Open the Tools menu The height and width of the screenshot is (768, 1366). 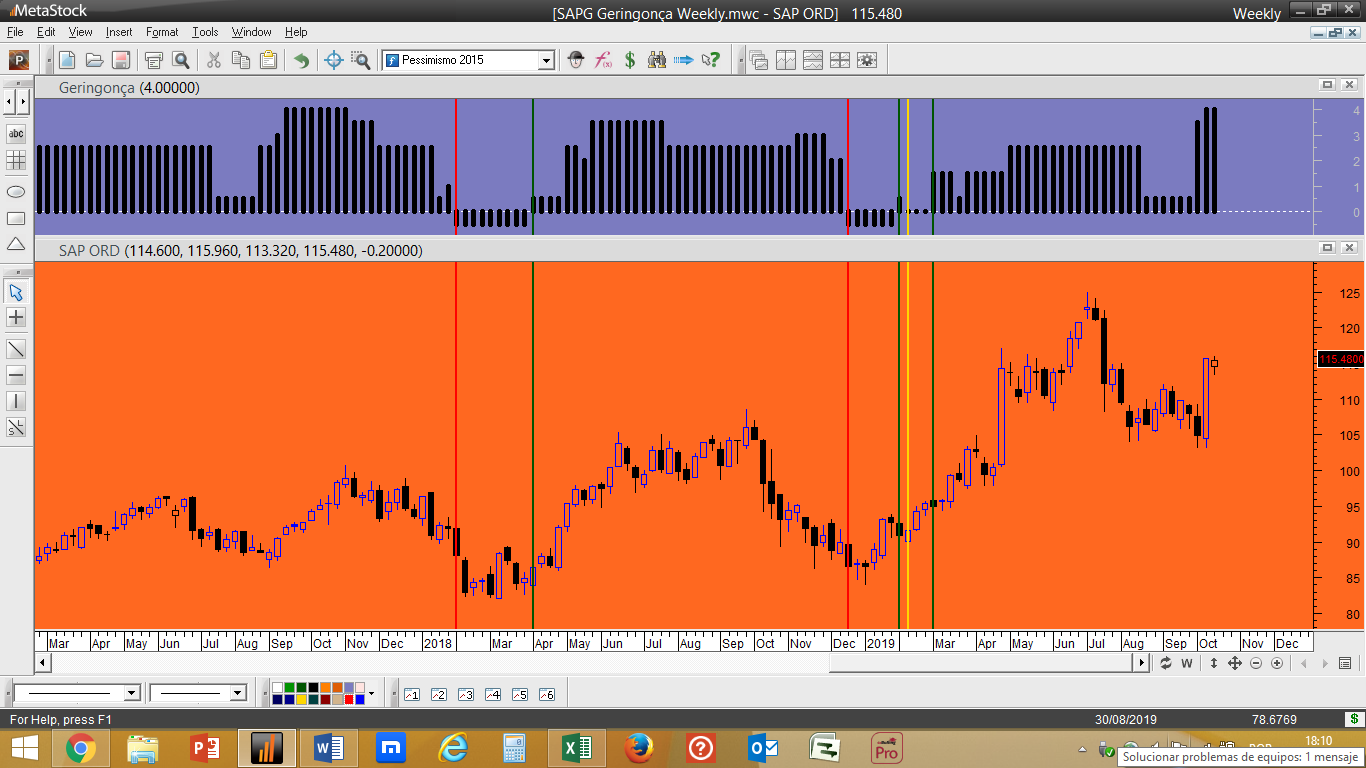tap(205, 32)
